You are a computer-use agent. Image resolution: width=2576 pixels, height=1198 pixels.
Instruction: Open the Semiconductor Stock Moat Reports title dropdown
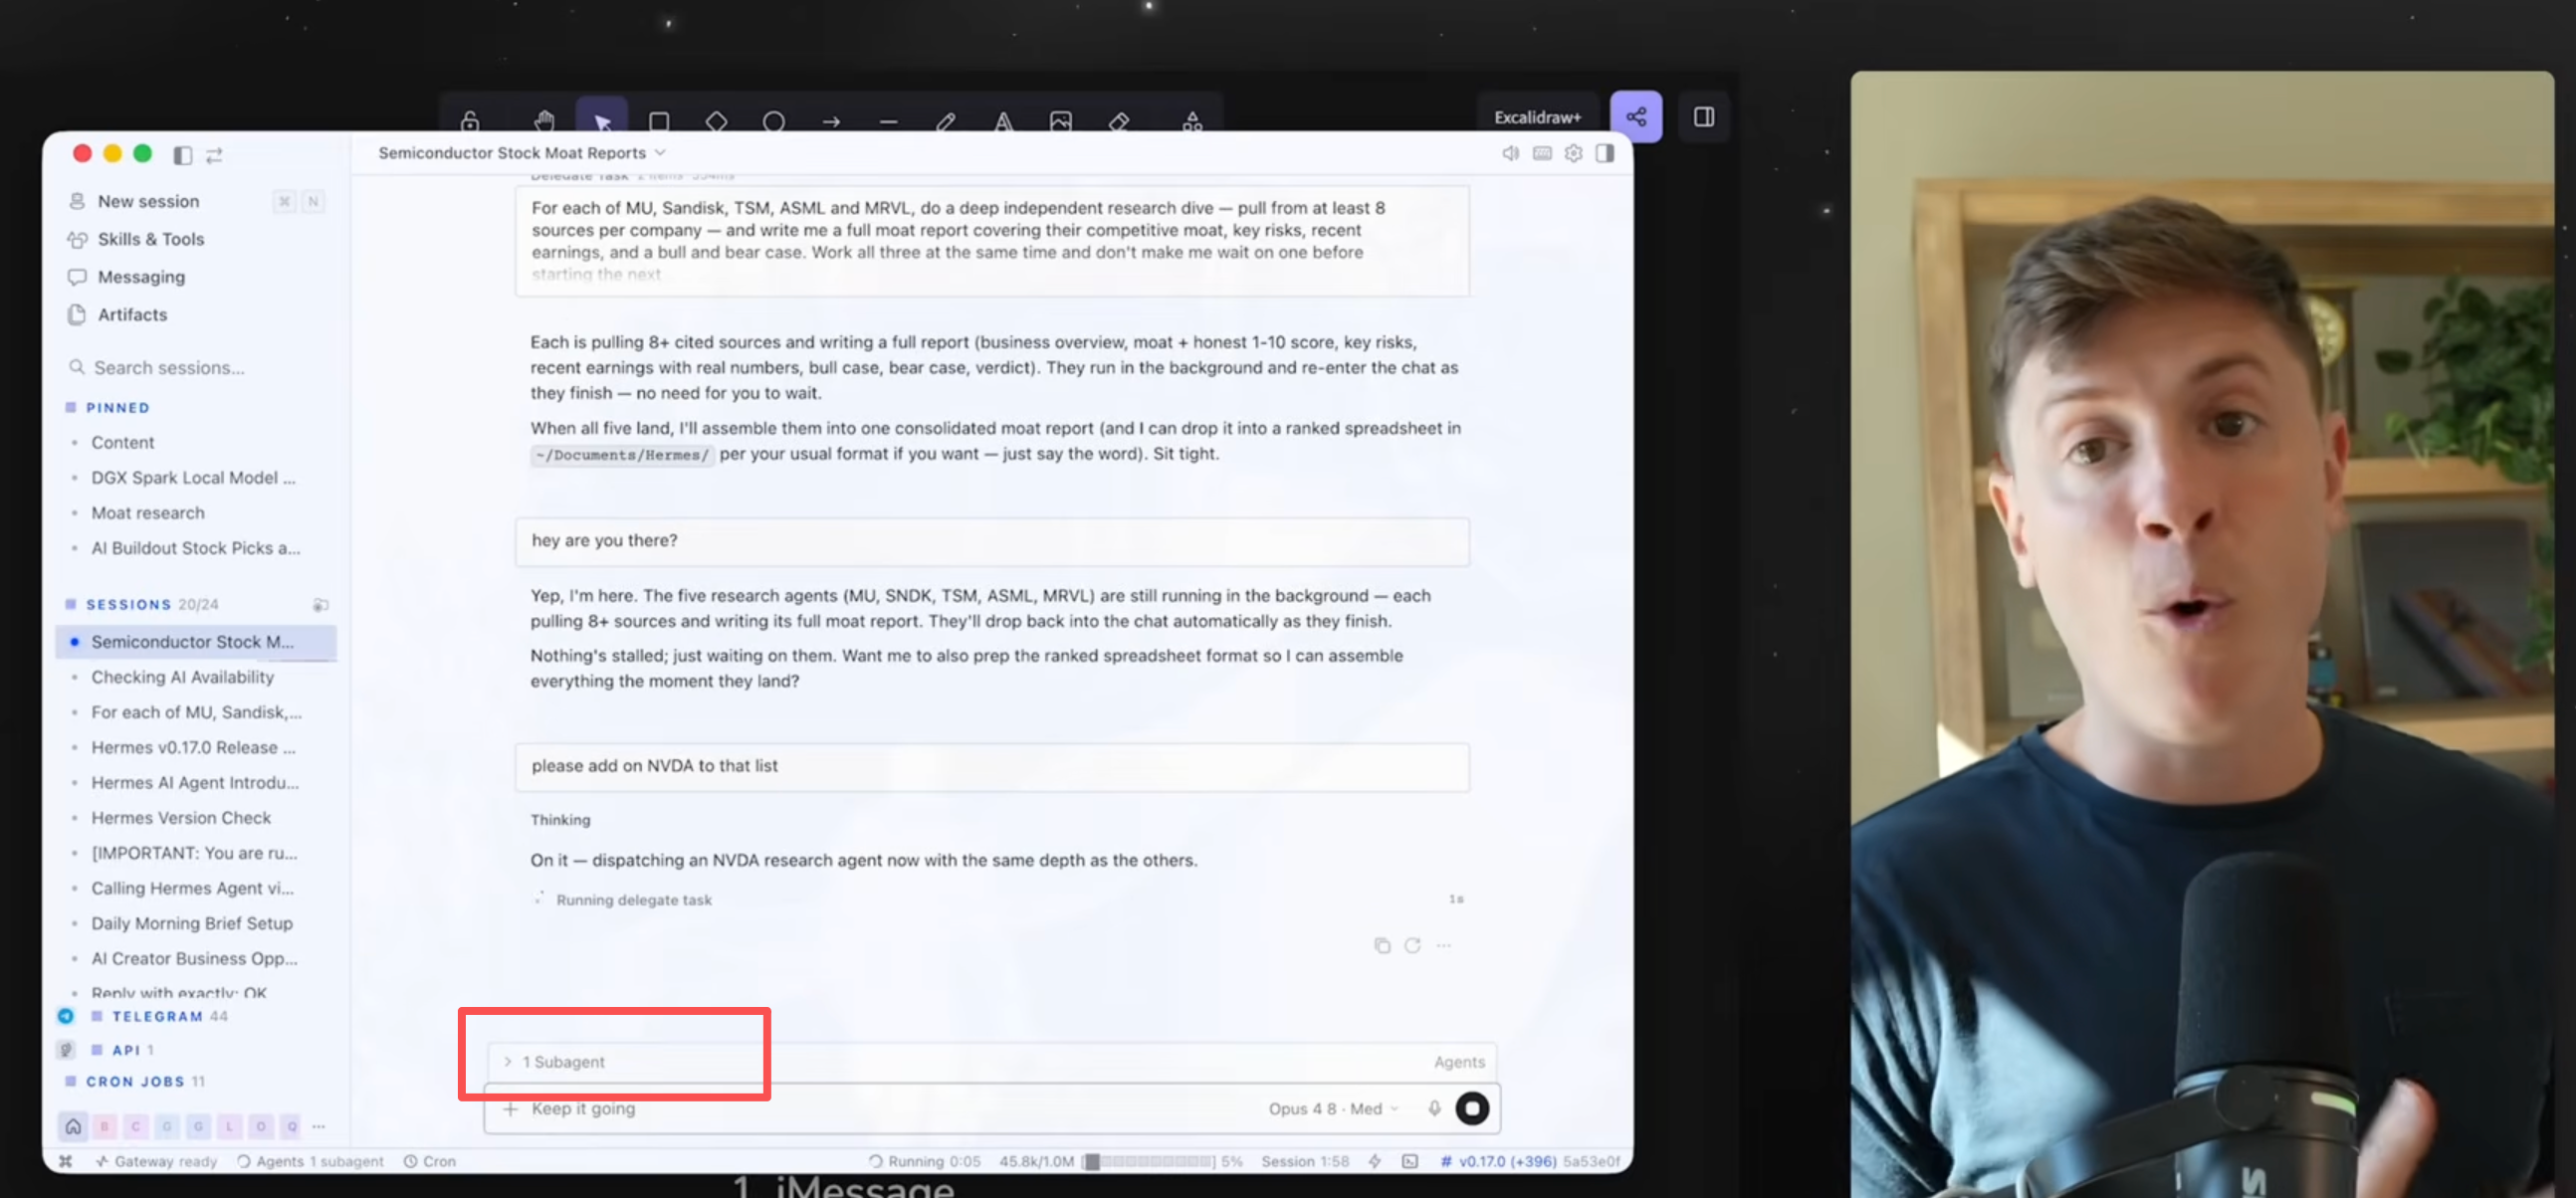click(x=522, y=153)
